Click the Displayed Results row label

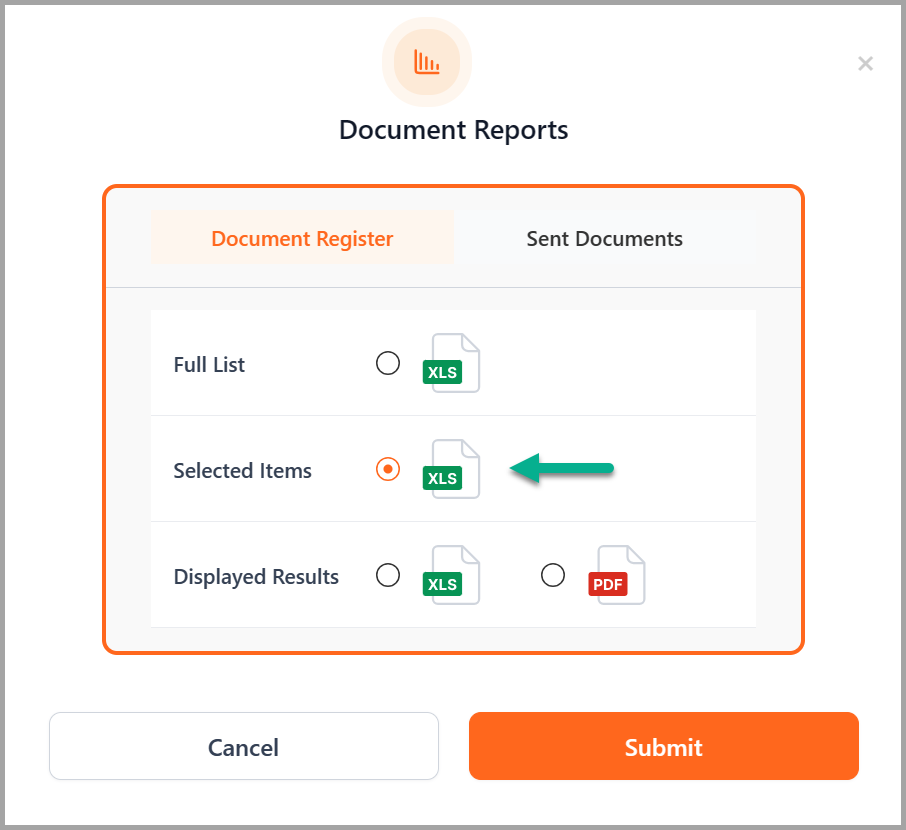click(256, 576)
